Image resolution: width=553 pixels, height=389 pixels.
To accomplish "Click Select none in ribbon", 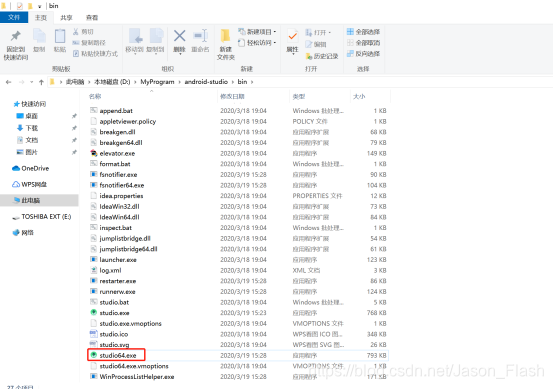I will click(363, 43).
